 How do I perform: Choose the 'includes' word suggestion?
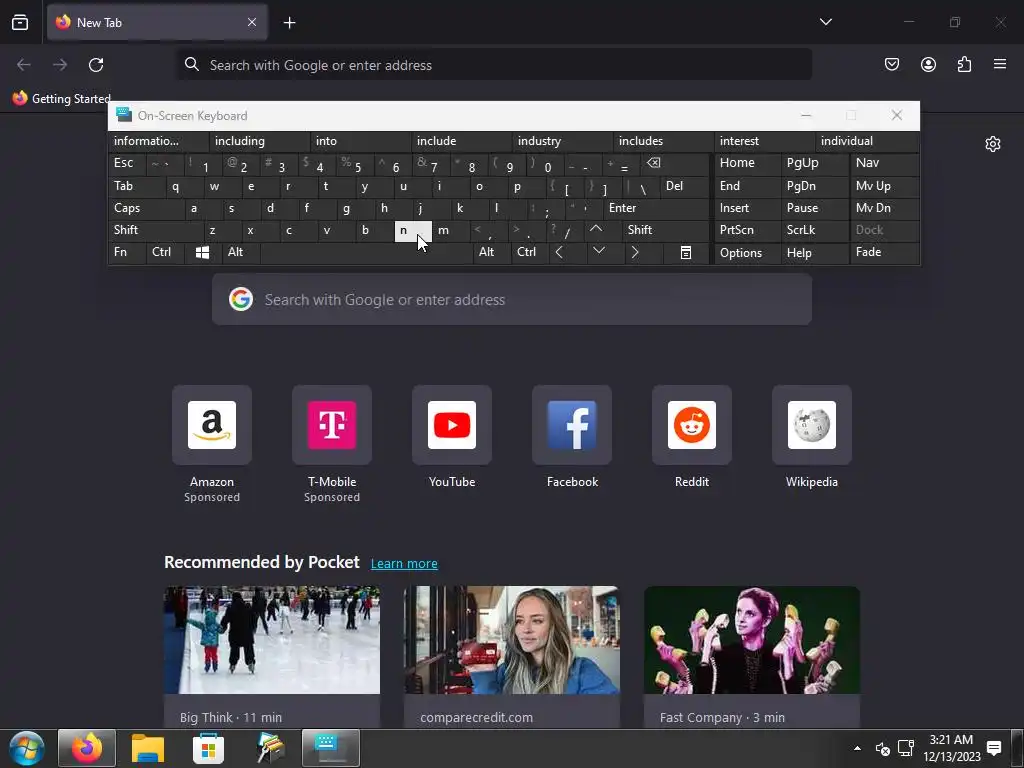664,141
